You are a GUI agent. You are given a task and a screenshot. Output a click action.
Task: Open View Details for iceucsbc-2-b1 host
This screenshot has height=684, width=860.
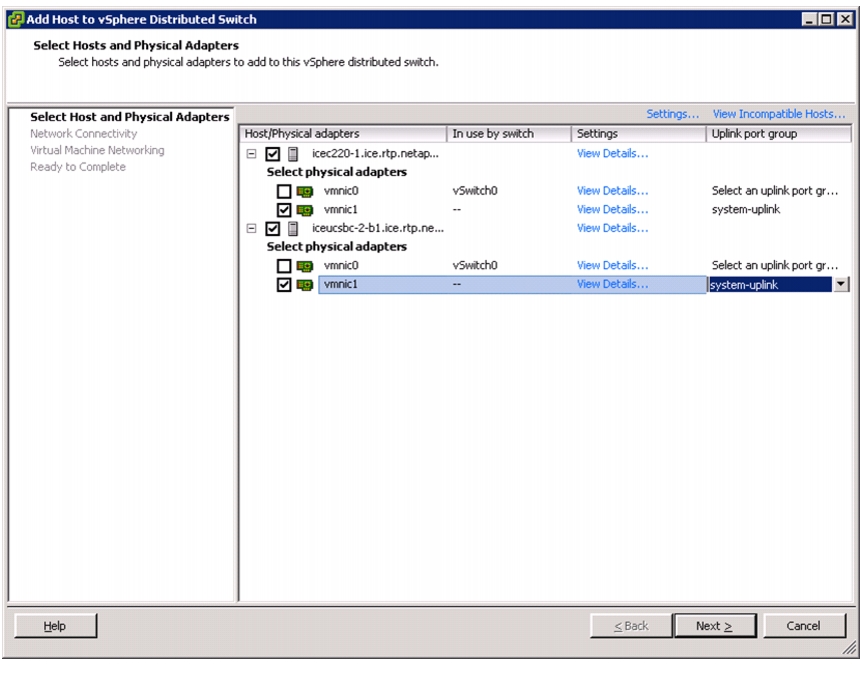coord(612,228)
